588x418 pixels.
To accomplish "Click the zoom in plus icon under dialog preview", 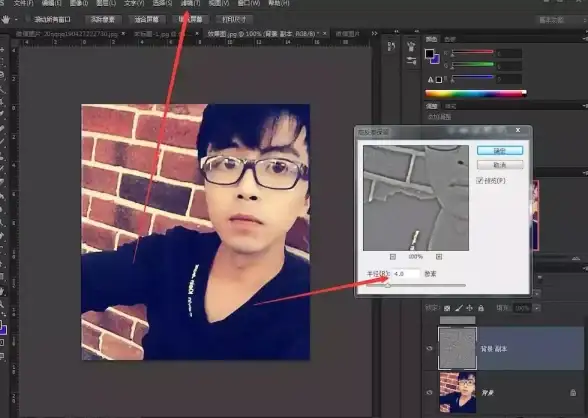I will pyautogui.click(x=439, y=257).
